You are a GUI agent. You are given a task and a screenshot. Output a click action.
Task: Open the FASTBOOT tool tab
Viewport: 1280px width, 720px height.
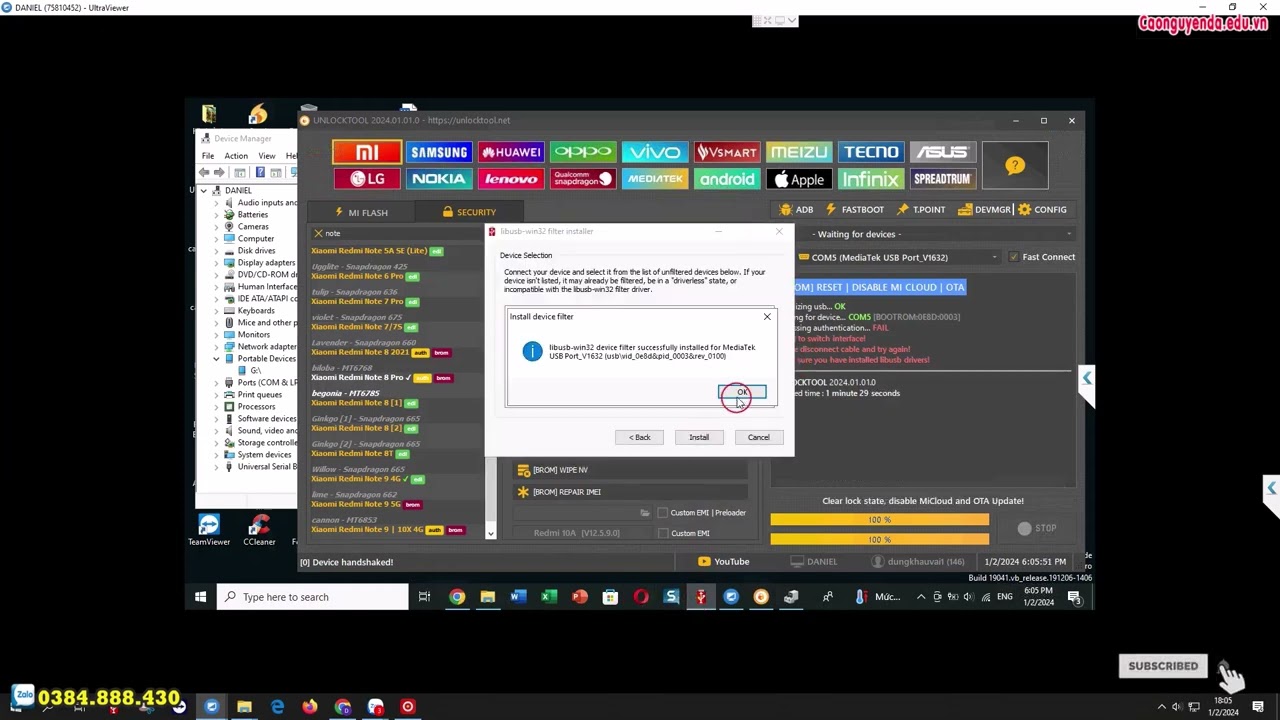click(x=854, y=210)
